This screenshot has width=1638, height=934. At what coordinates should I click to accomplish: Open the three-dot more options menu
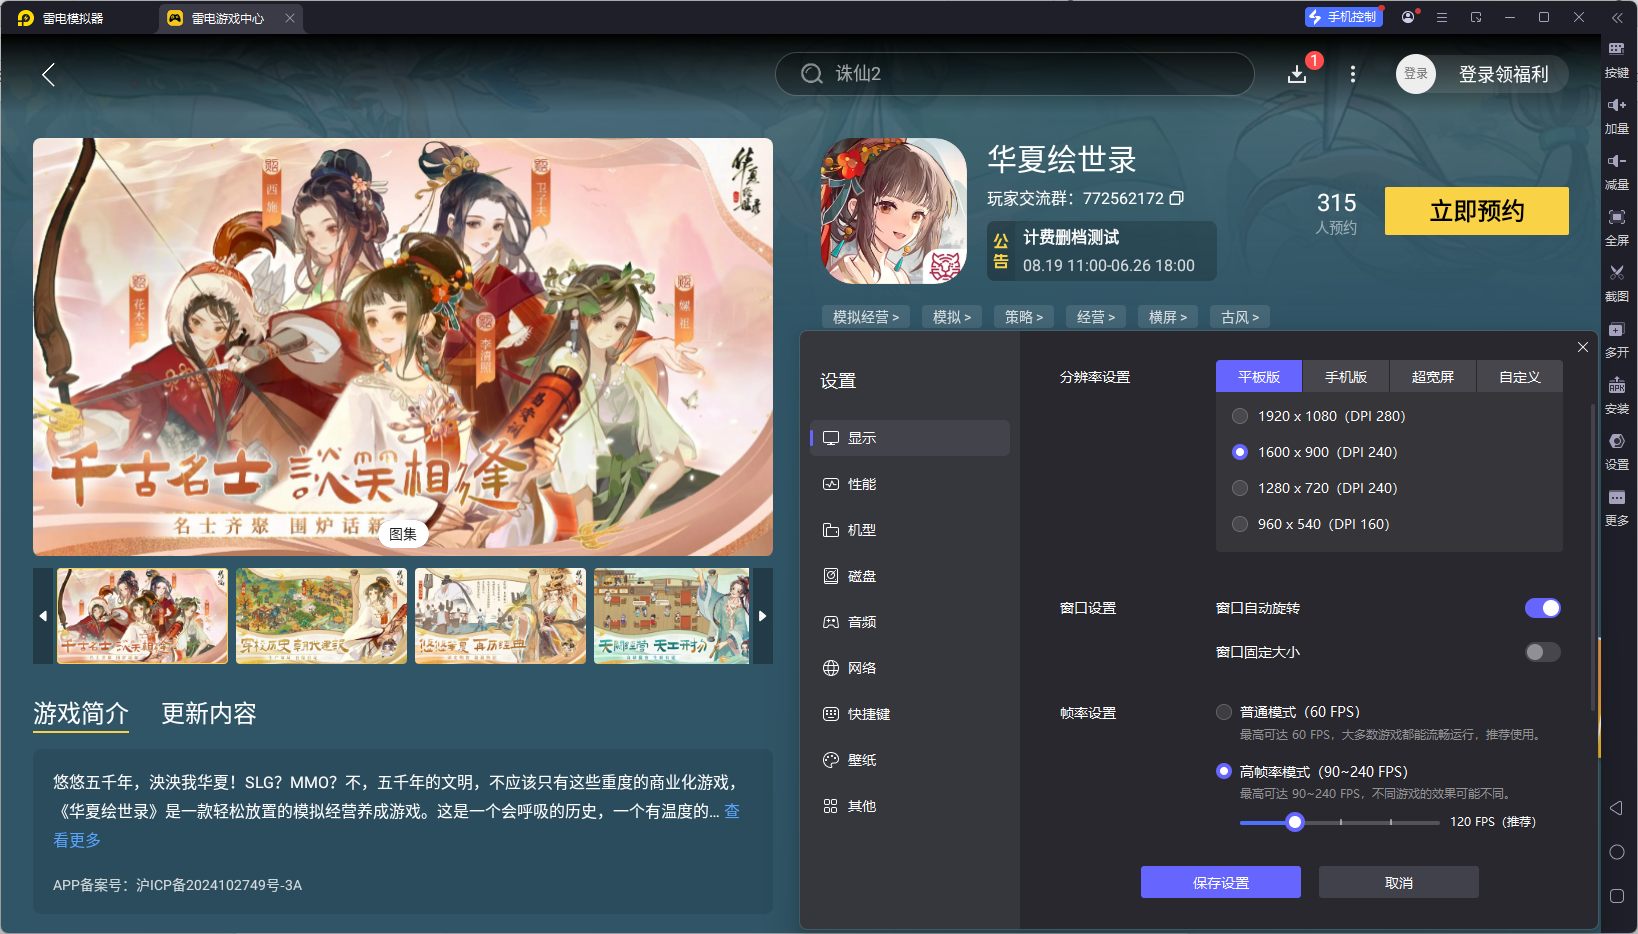click(1353, 74)
